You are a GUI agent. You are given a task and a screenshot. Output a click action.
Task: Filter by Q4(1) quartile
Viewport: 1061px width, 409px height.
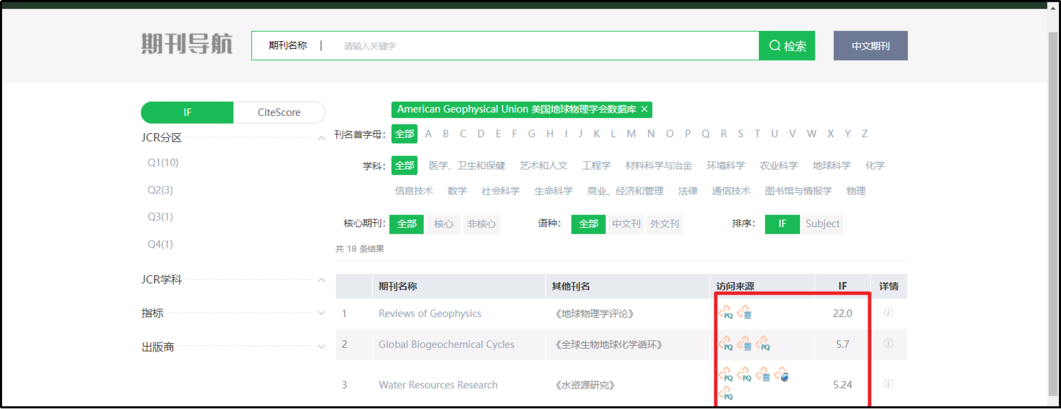160,244
